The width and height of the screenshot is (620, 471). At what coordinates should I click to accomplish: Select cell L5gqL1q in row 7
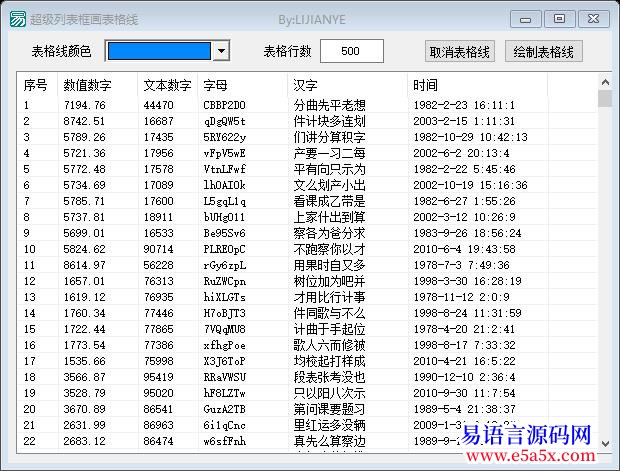coord(225,201)
